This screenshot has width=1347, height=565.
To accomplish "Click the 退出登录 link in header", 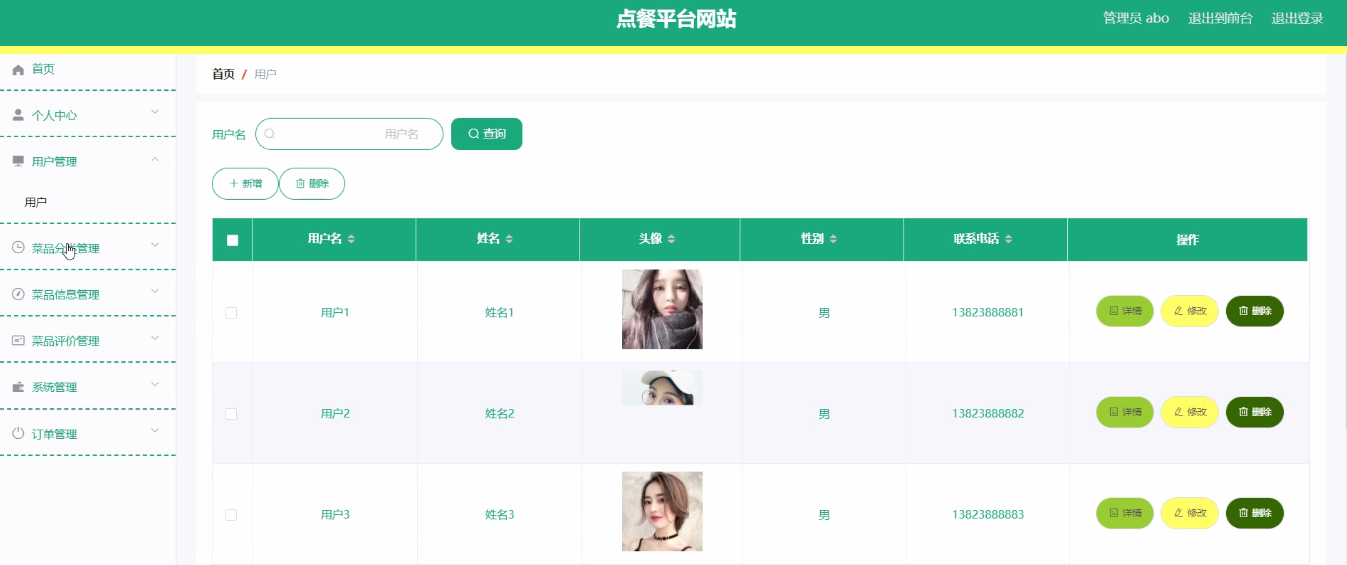I will click(x=1297, y=19).
